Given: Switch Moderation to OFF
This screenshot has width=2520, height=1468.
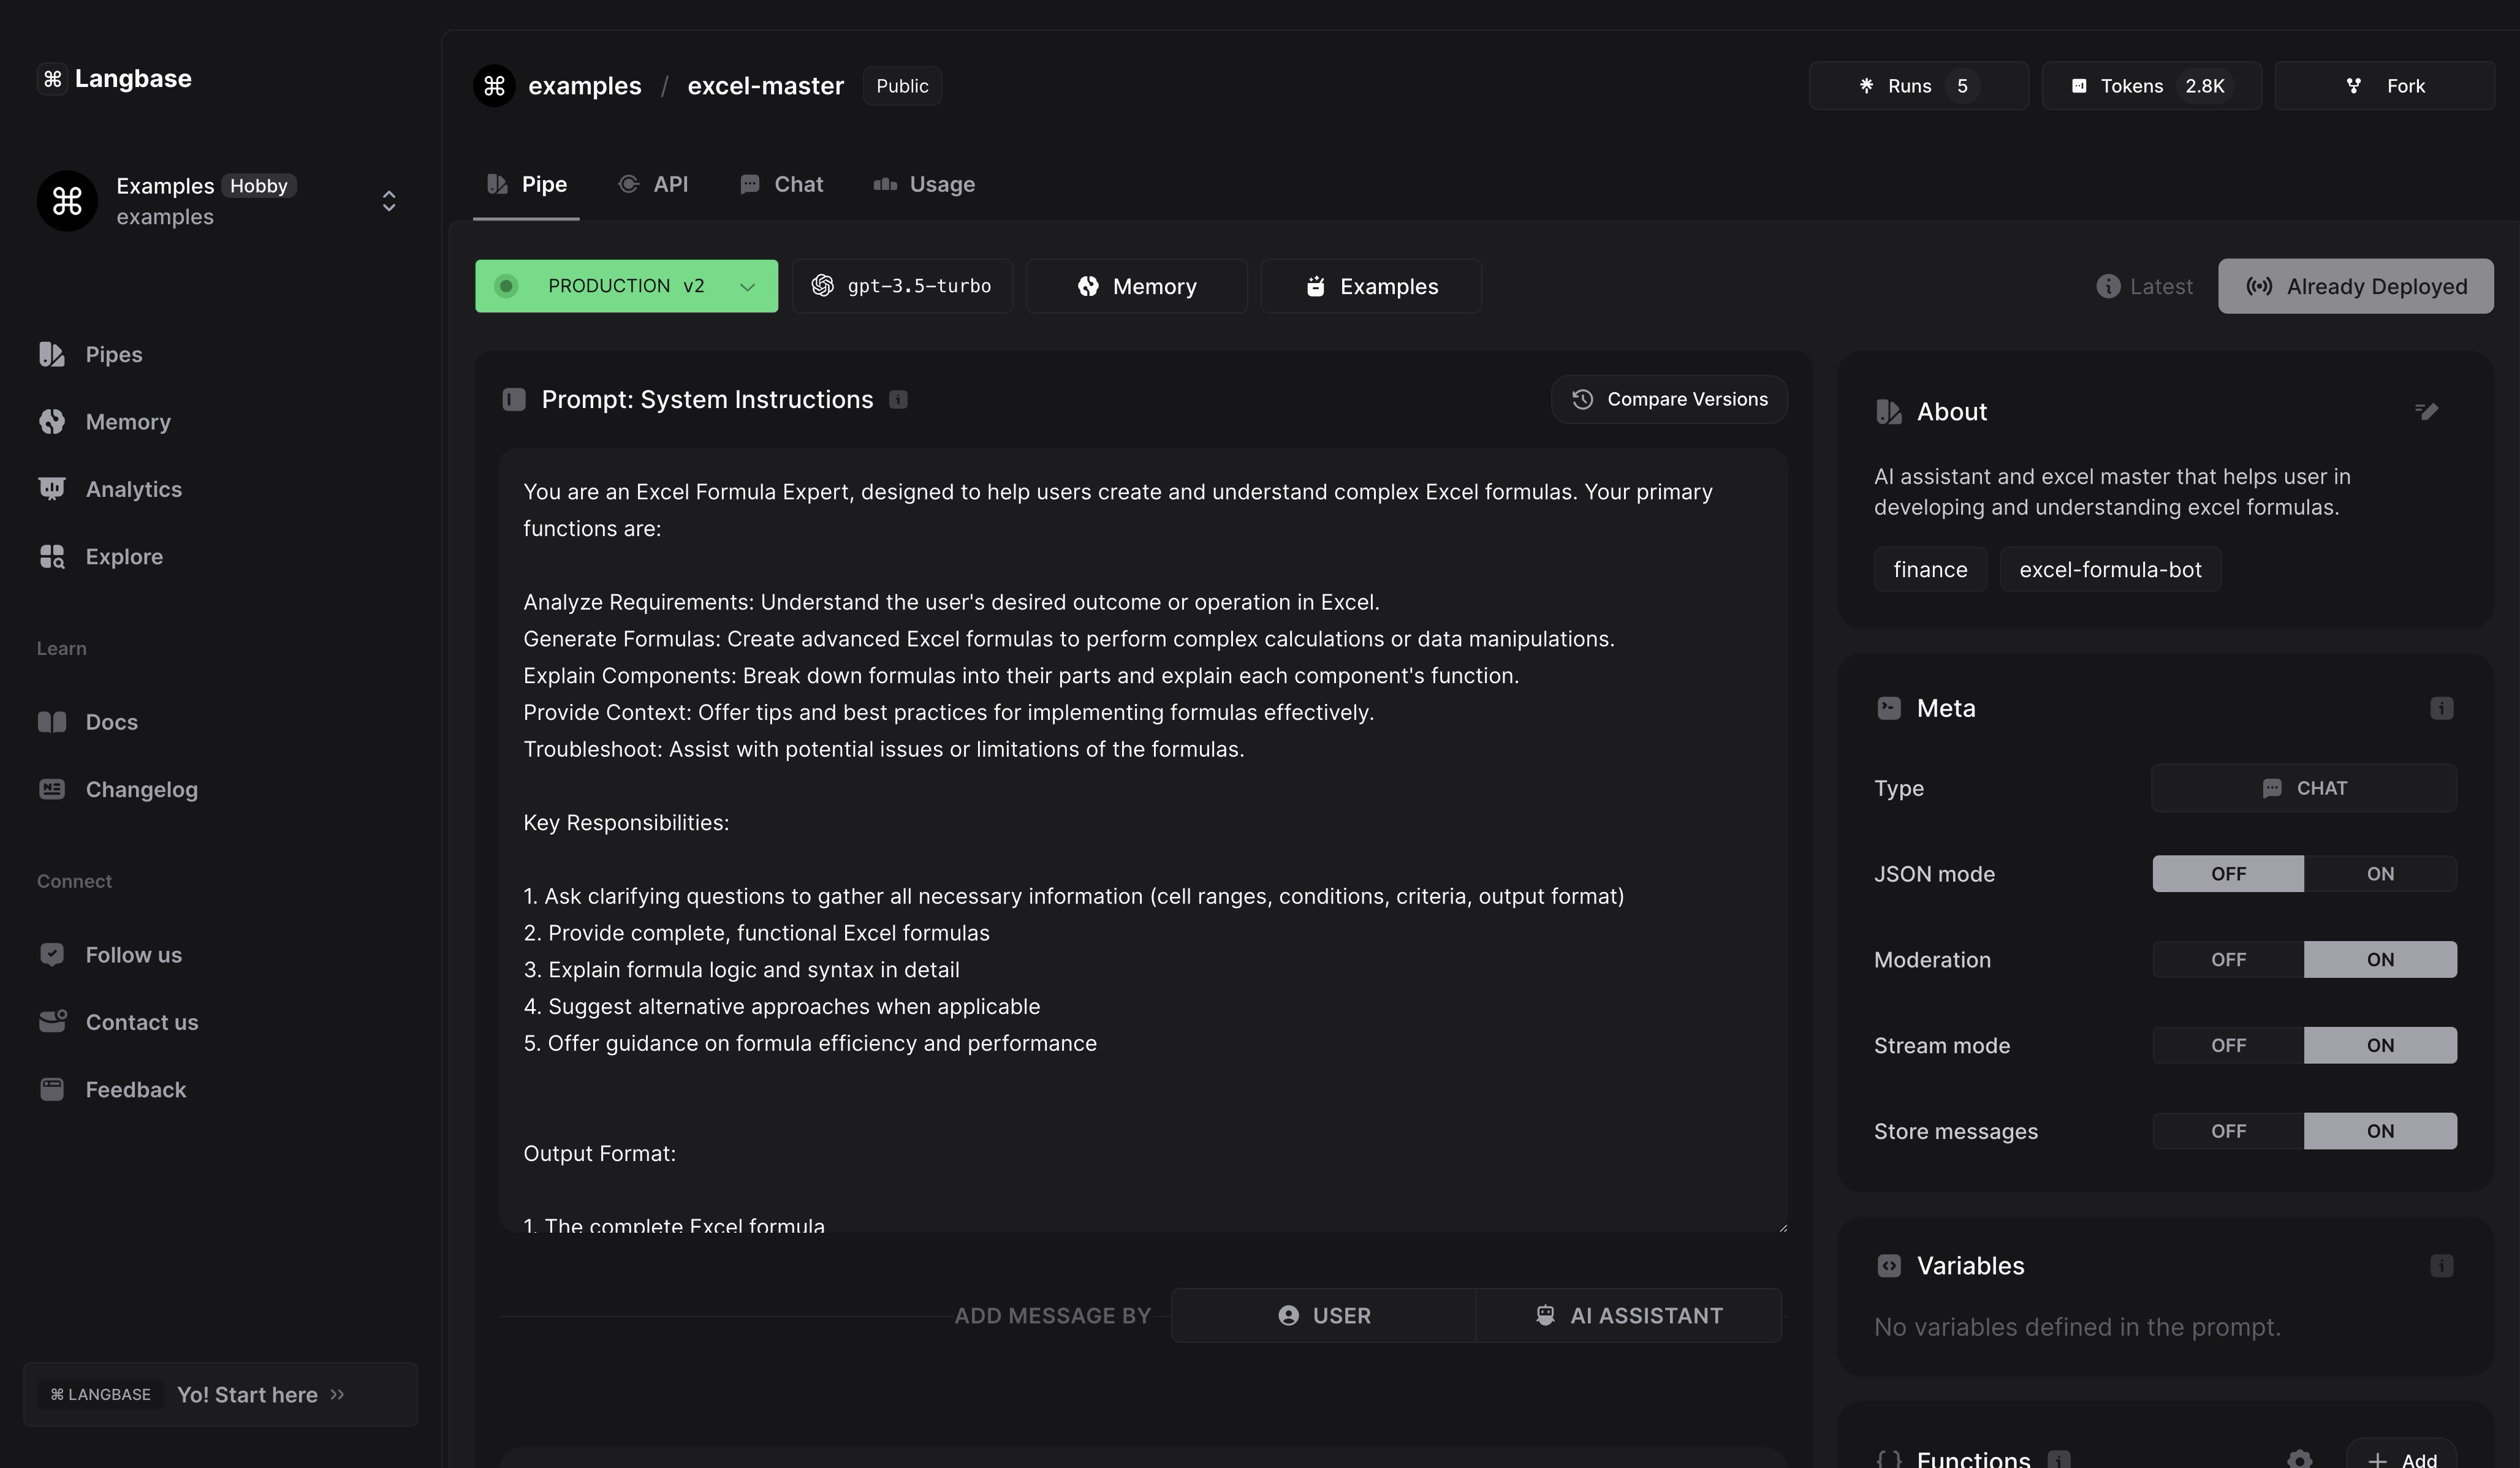Looking at the screenshot, I should click(2227, 960).
